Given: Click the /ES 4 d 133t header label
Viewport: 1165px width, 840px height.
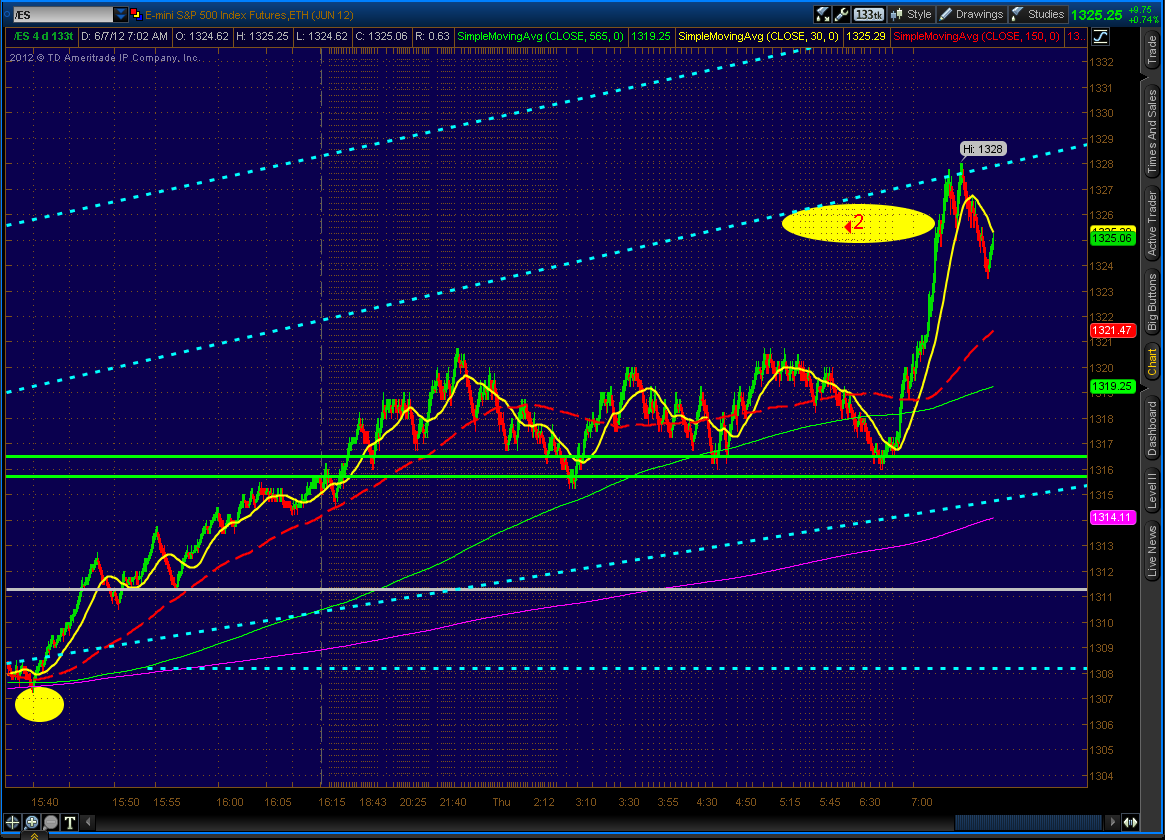Looking at the screenshot, I should click(42, 36).
